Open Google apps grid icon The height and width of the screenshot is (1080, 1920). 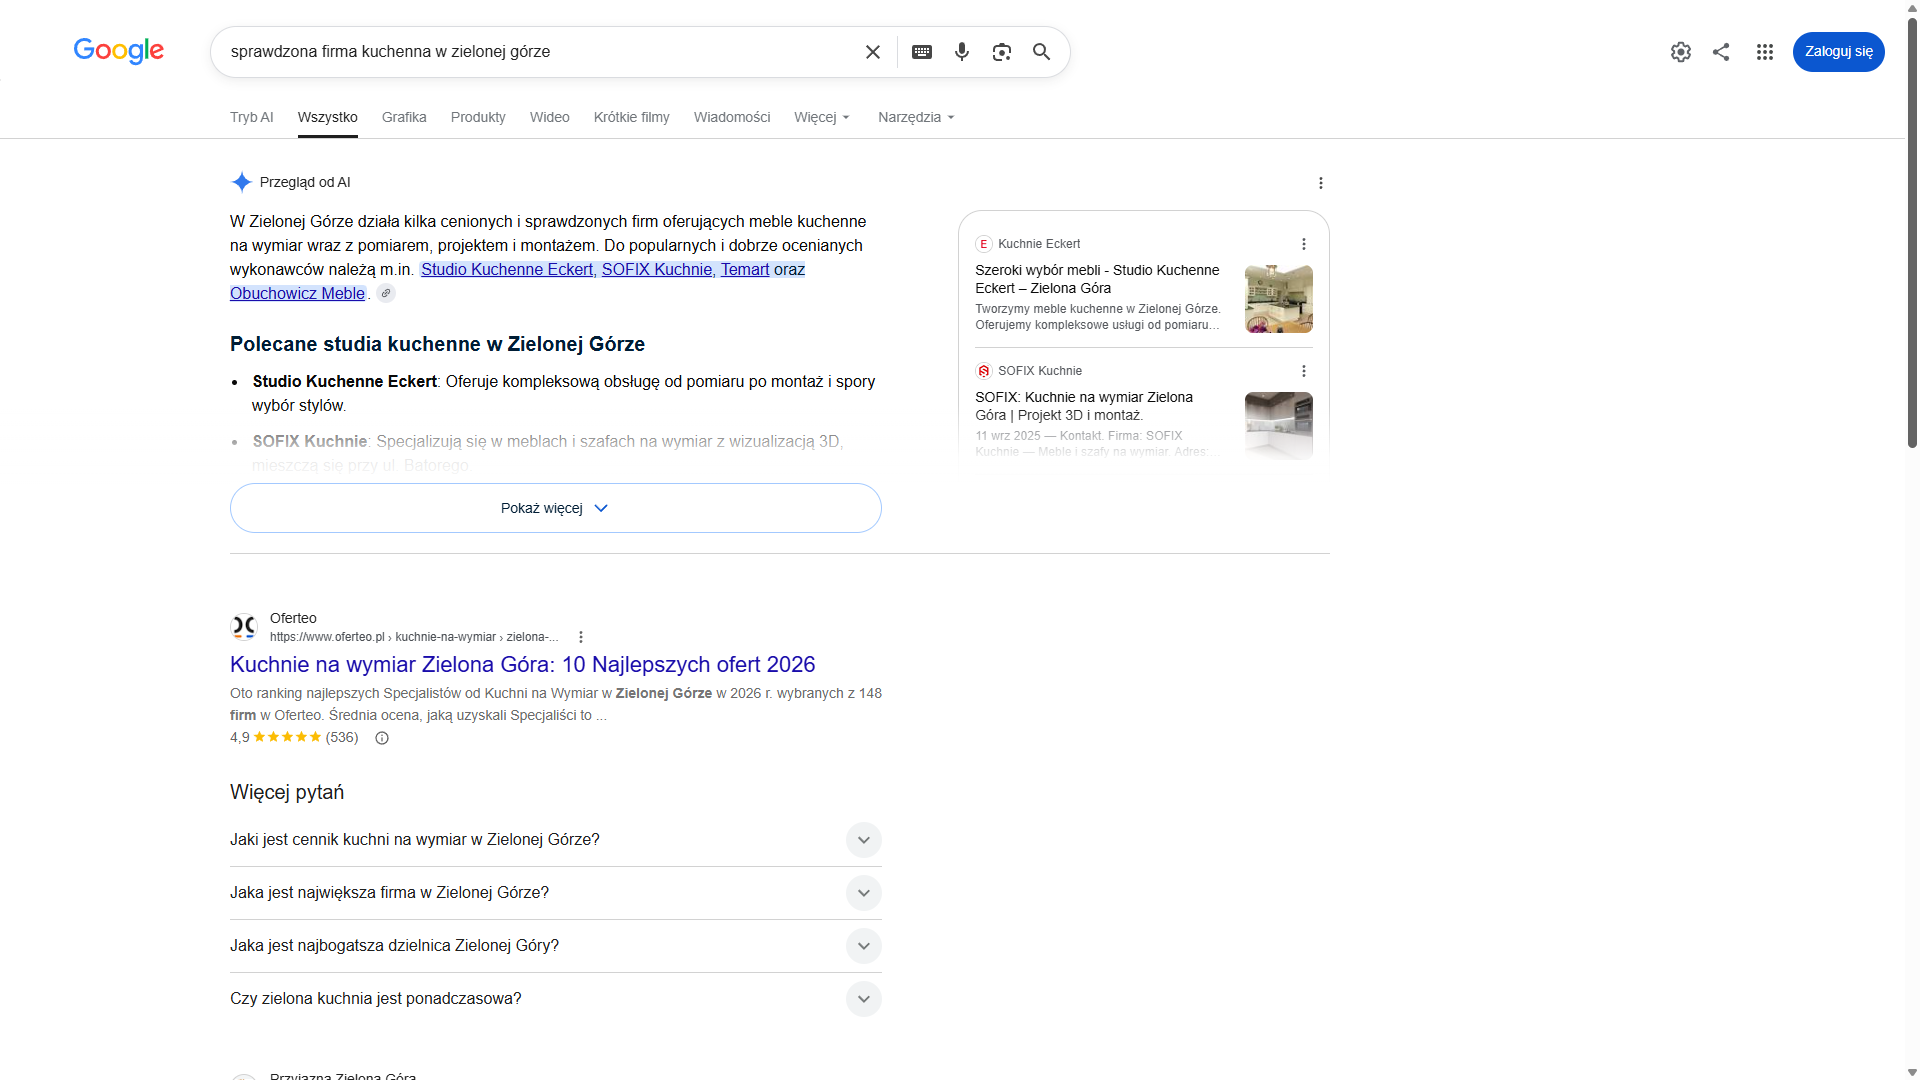coord(1765,52)
